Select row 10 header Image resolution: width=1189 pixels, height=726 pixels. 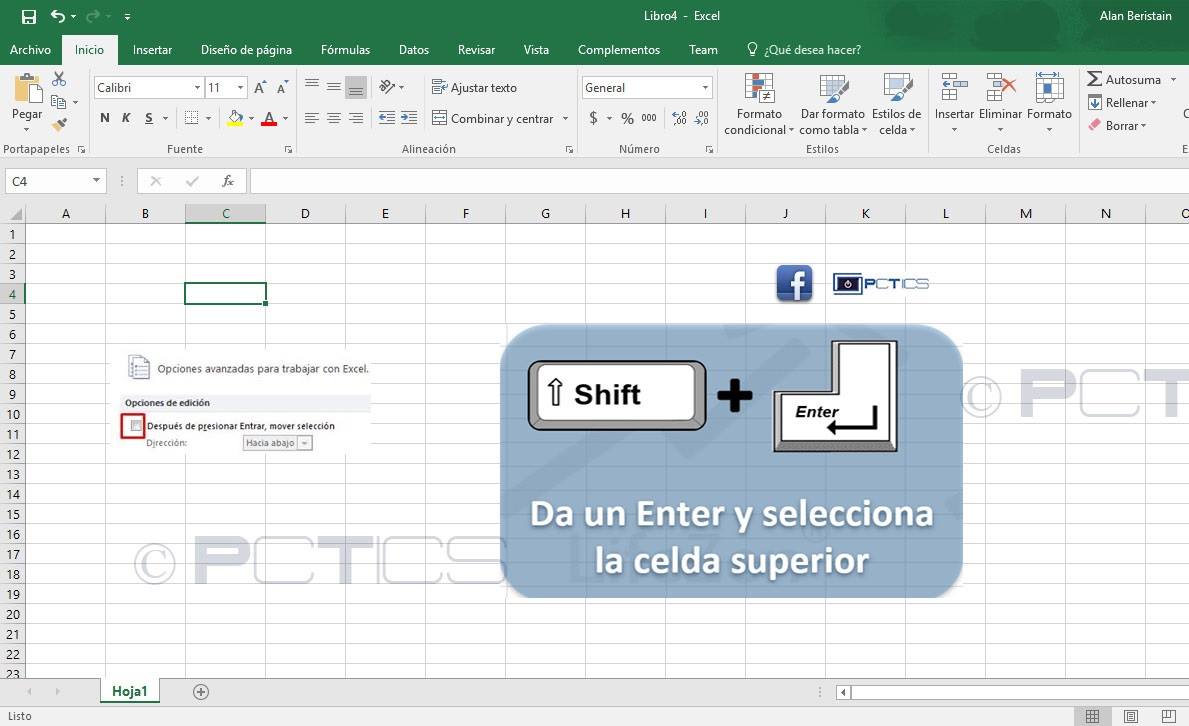click(13, 414)
